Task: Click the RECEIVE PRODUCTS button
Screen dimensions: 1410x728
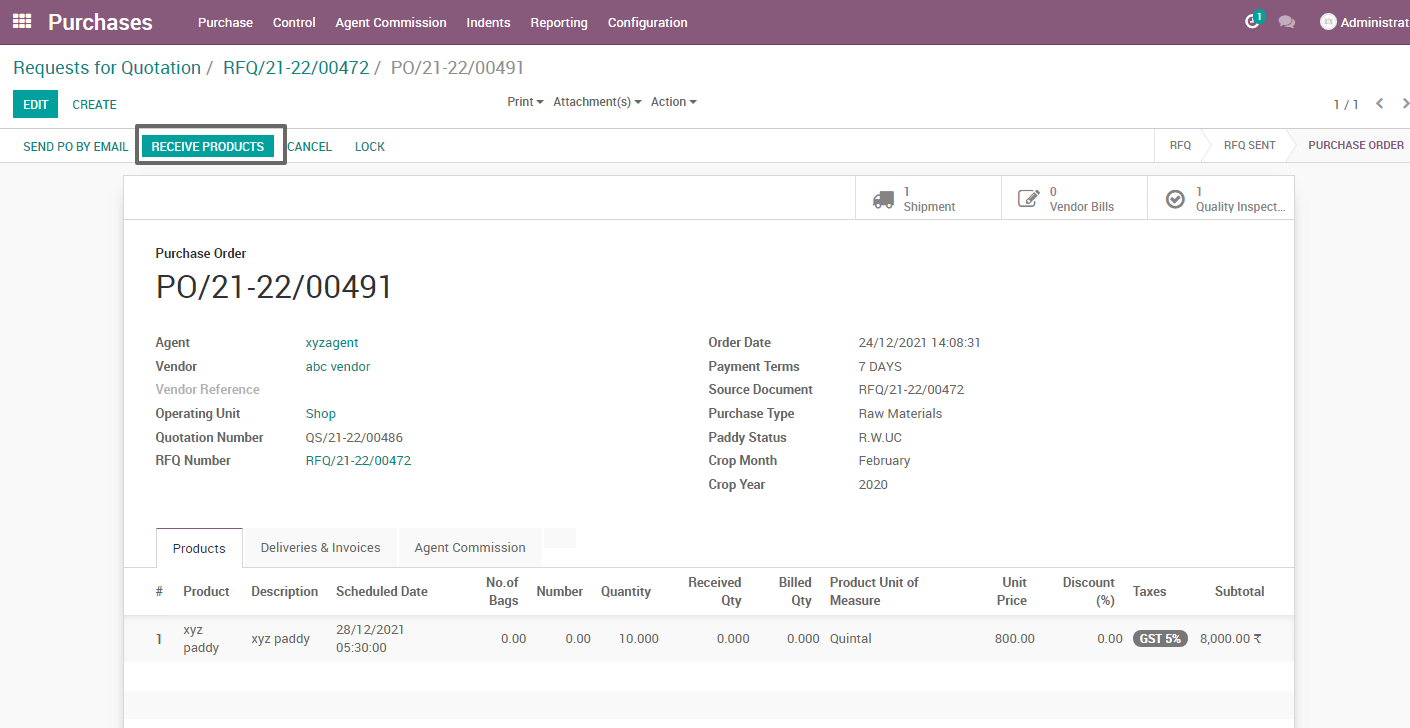Action: pos(208,145)
